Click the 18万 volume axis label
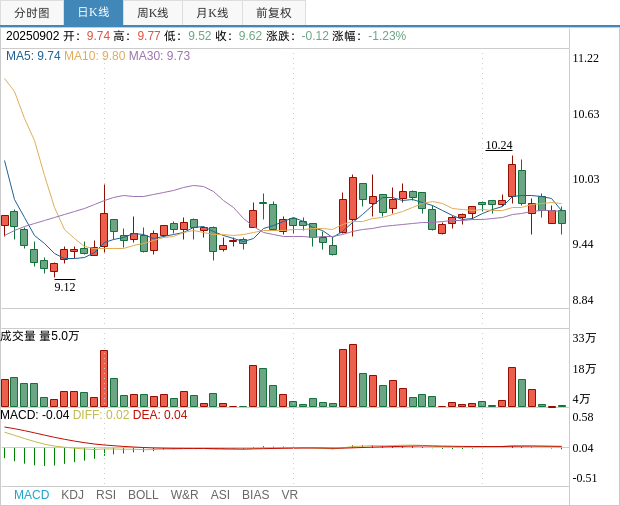620x506 pixels. coord(584,369)
